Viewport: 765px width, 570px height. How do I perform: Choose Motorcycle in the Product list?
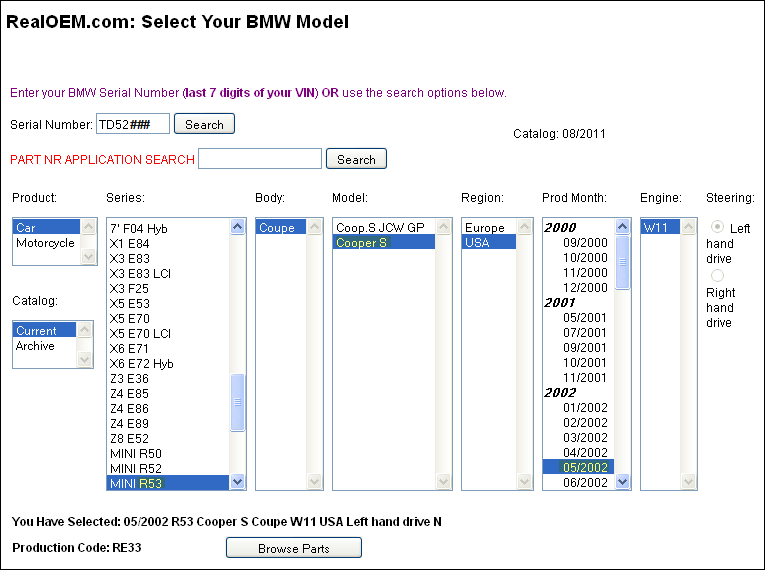coord(45,243)
